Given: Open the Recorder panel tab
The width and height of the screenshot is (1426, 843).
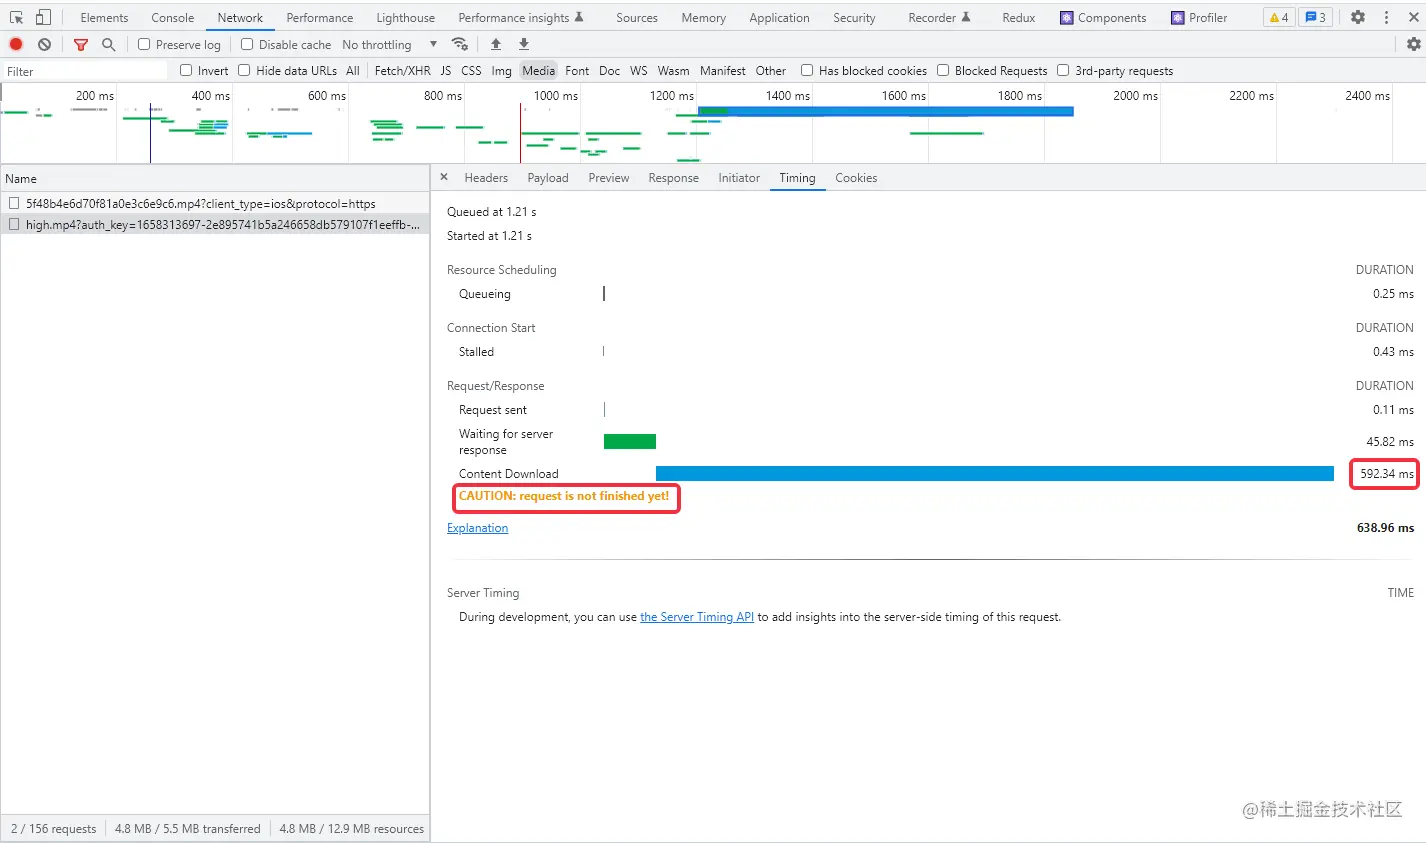Looking at the screenshot, I should pos(939,17).
